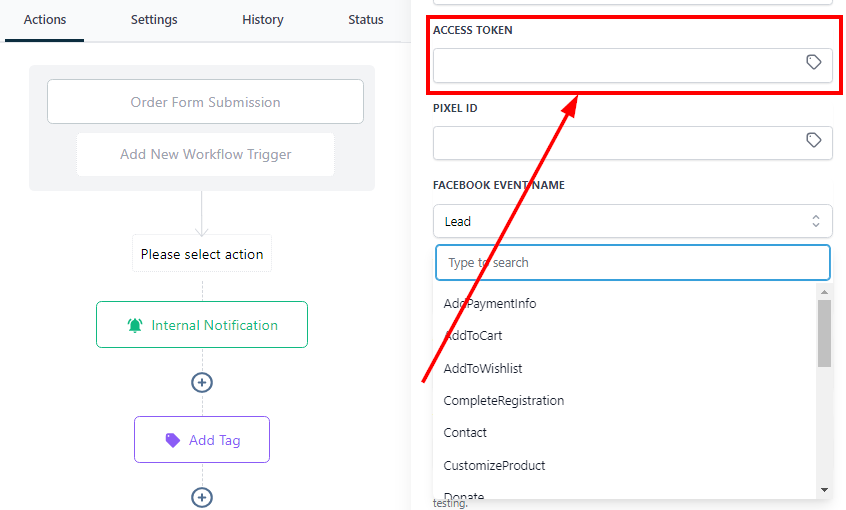
Task: Select the Order Form Submission trigger
Action: tap(205, 102)
